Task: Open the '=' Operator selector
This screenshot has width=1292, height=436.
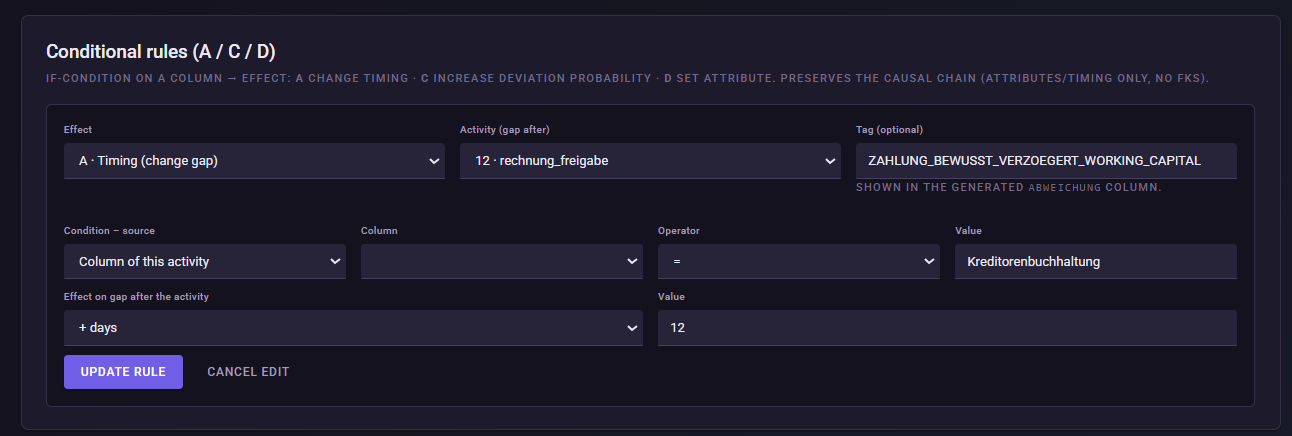Action: pyautogui.click(x=799, y=262)
